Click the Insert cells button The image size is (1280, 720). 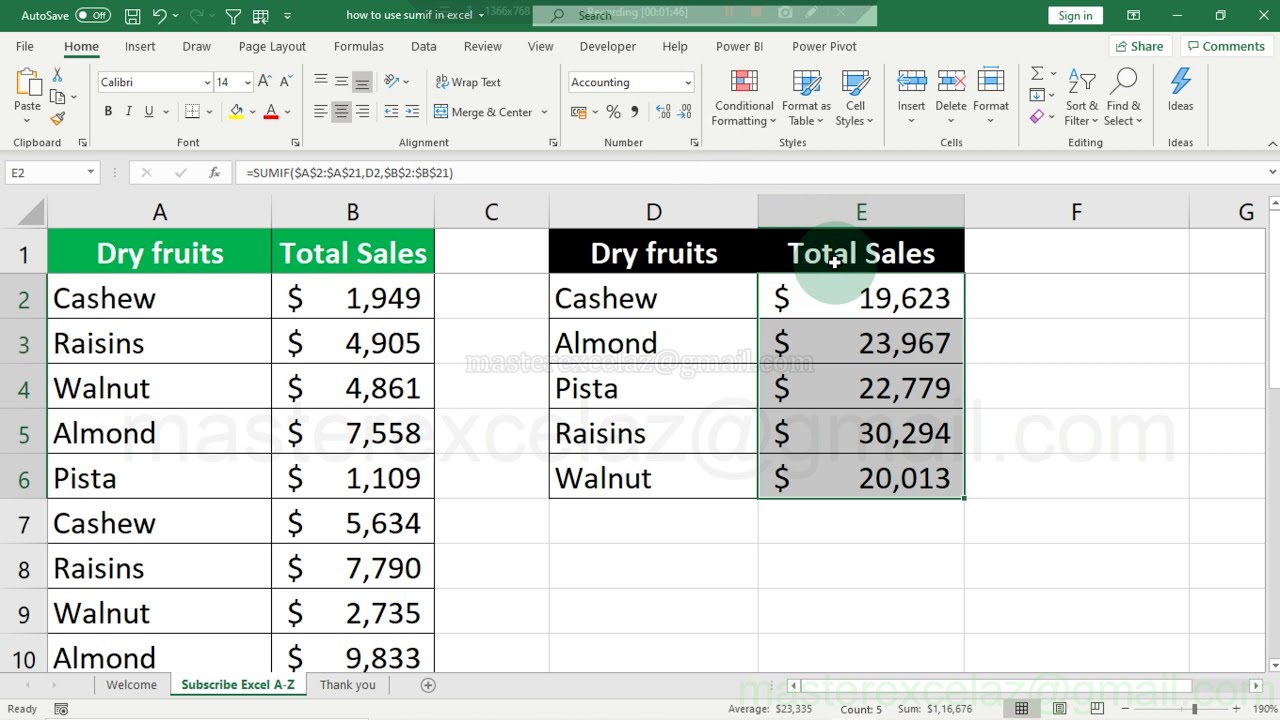[911, 98]
